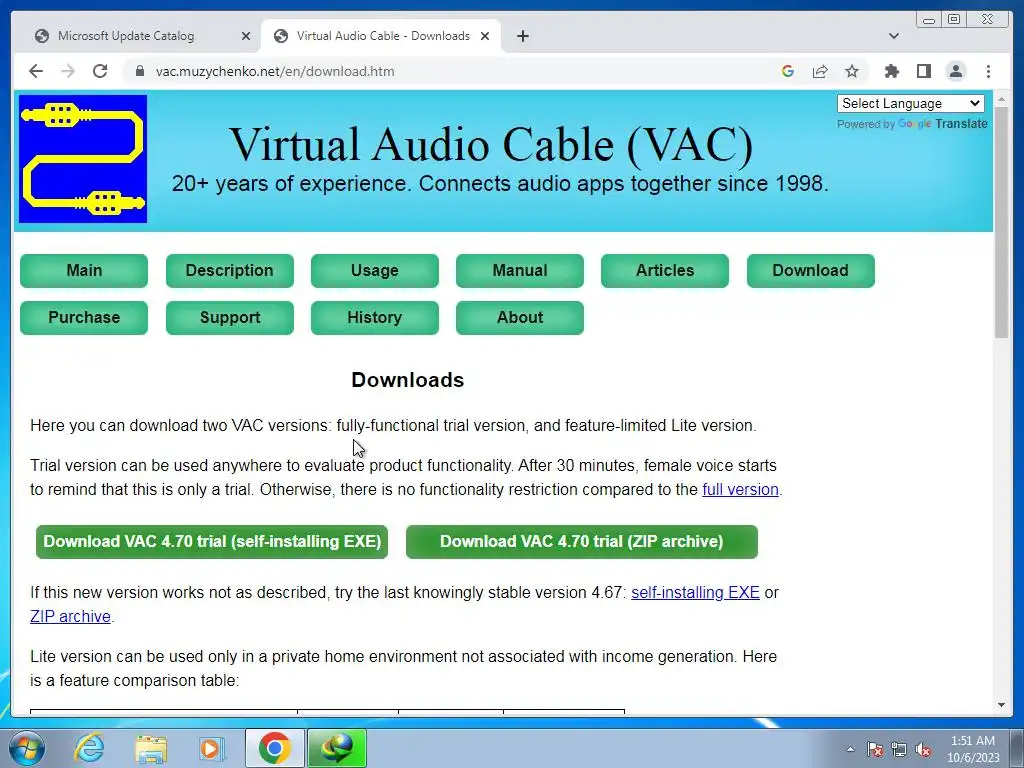Open Windows Media Player from taskbar
The image size is (1024, 768).
tap(212, 748)
